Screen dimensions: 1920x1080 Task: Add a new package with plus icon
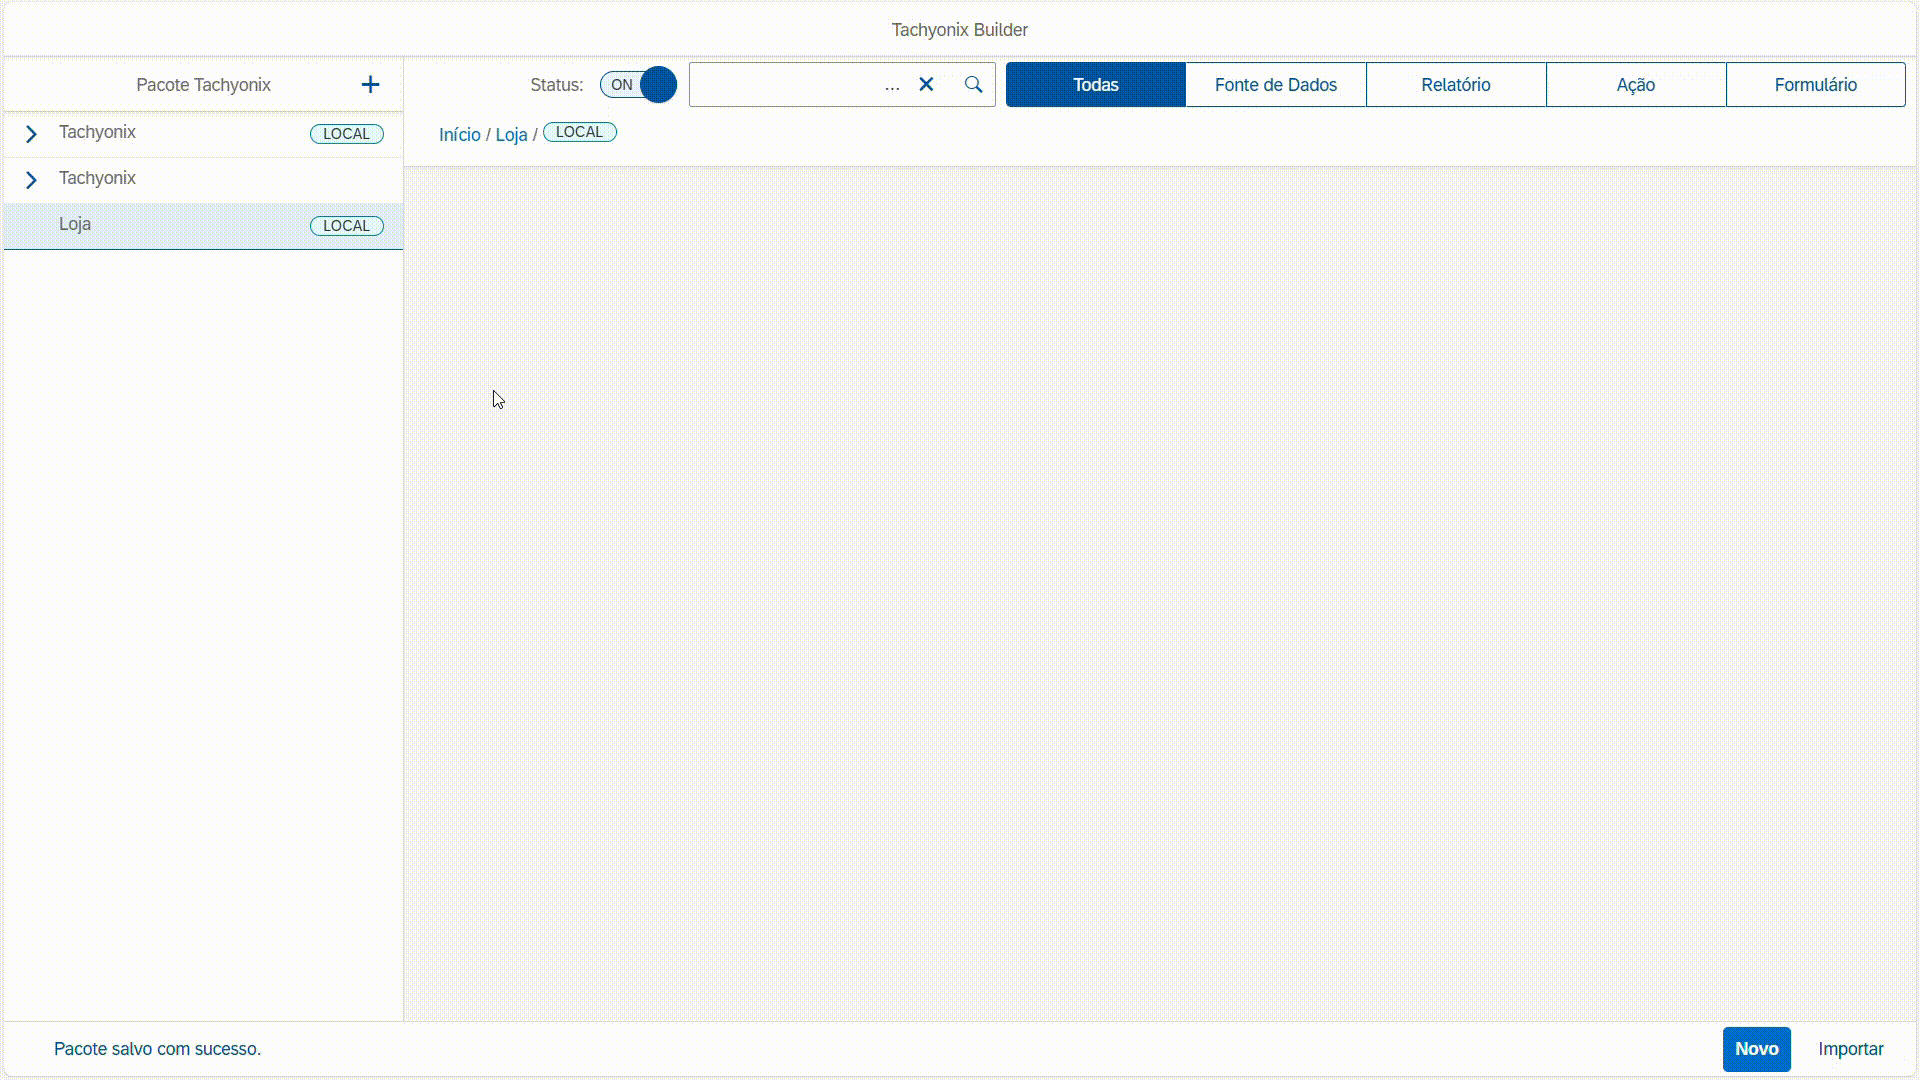tap(370, 85)
